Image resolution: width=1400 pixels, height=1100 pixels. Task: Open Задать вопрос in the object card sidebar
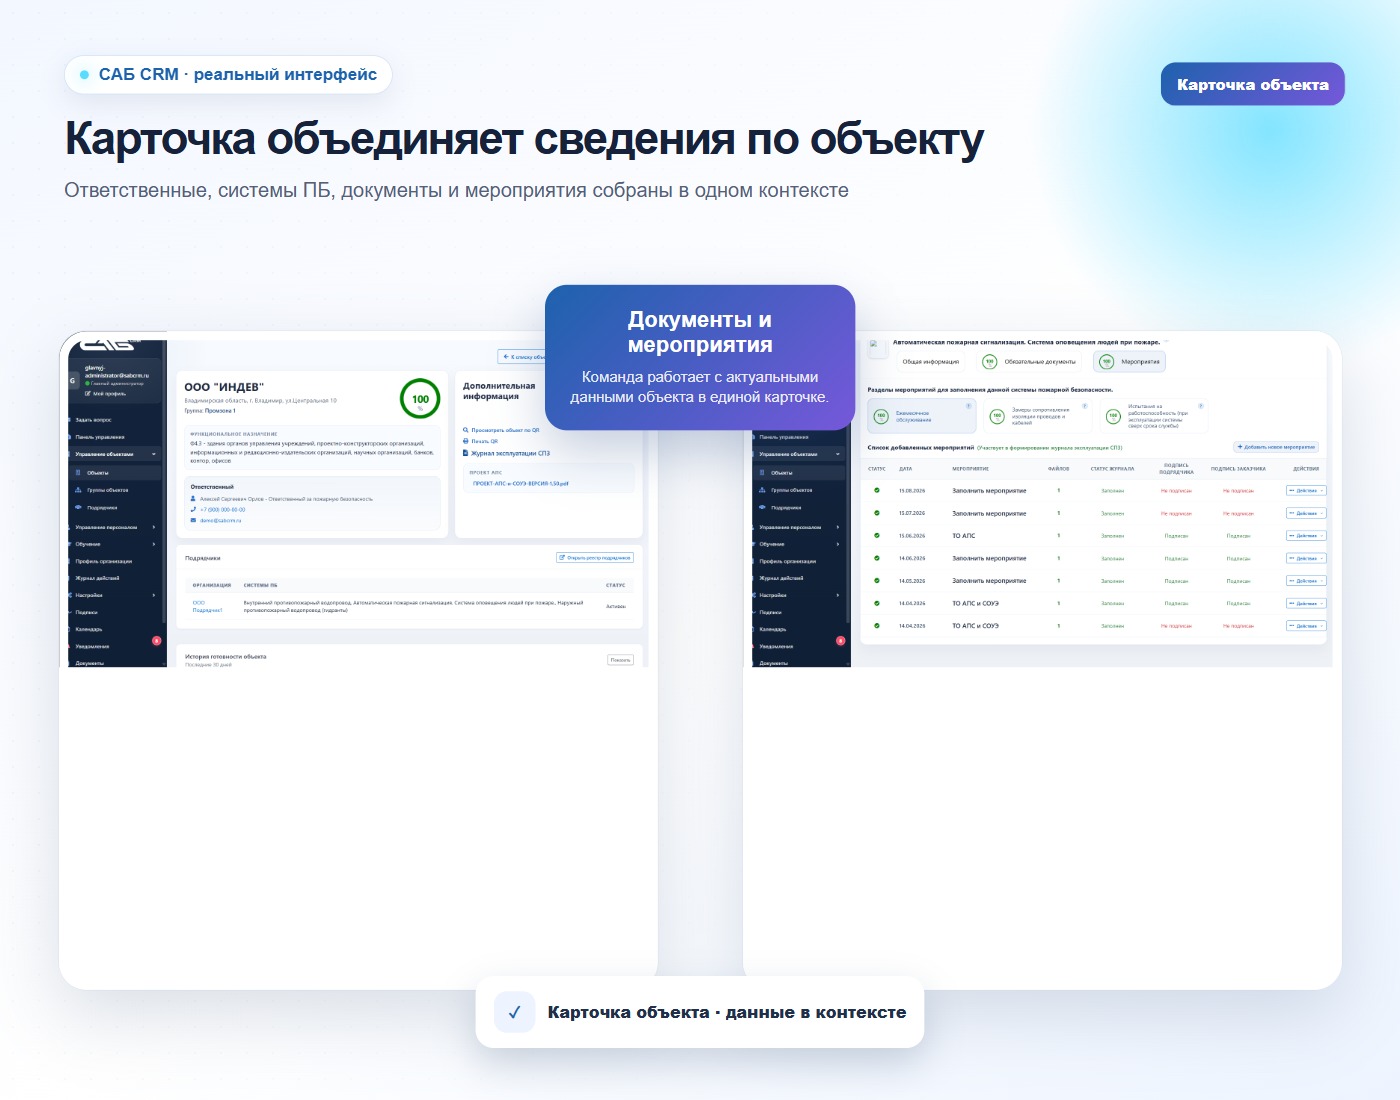pyautogui.click(x=93, y=420)
